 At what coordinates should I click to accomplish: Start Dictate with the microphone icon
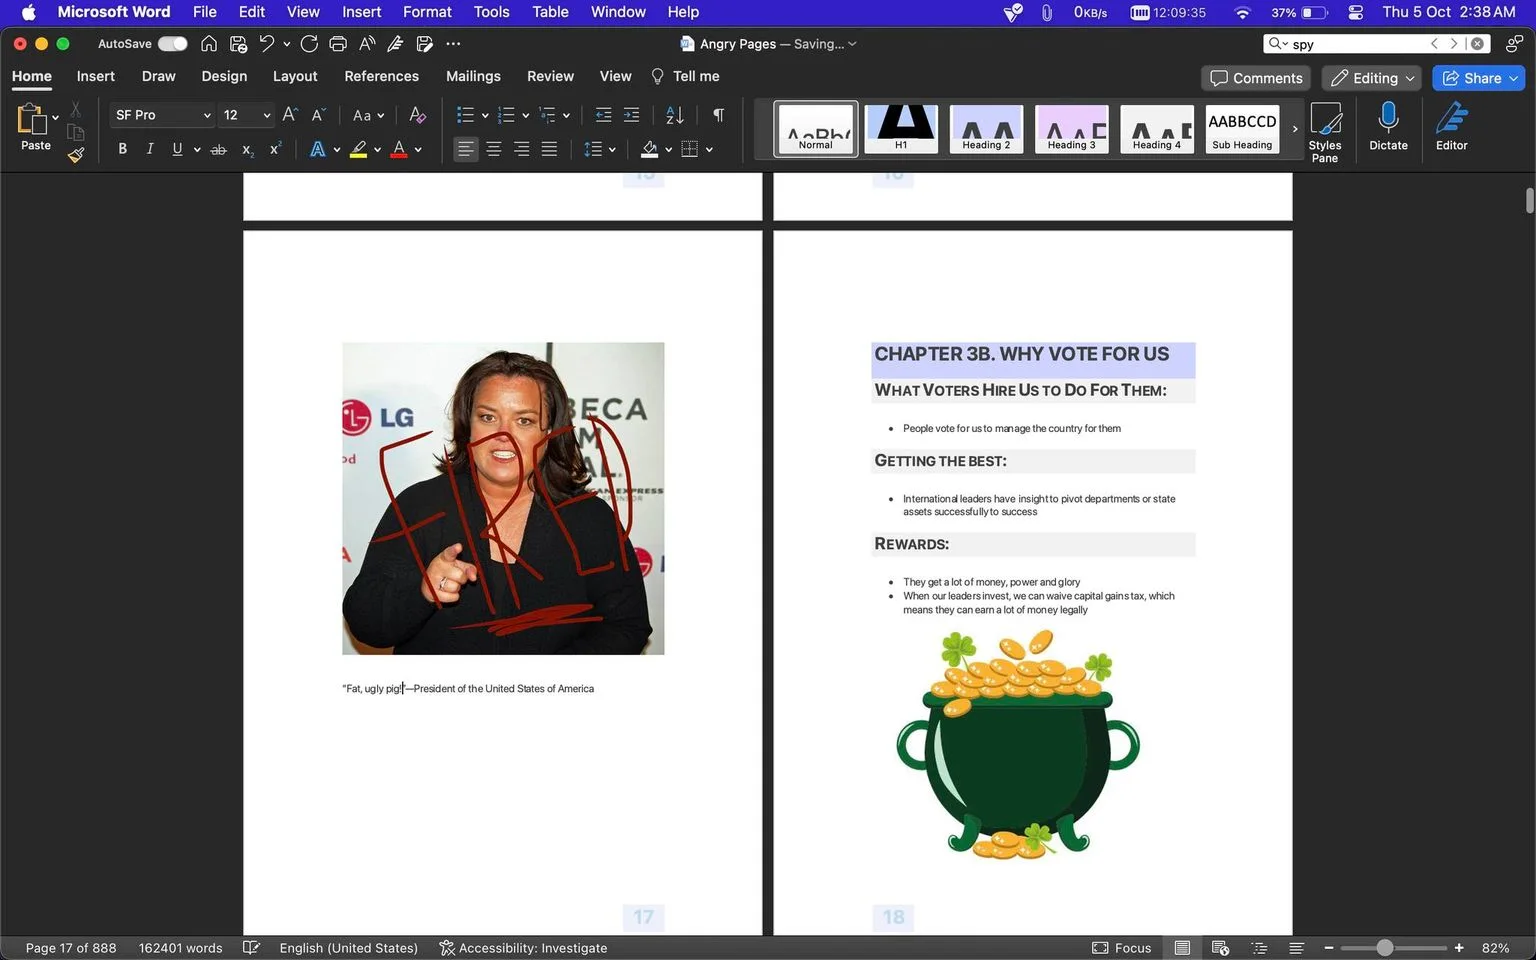click(x=1388, y=126)
